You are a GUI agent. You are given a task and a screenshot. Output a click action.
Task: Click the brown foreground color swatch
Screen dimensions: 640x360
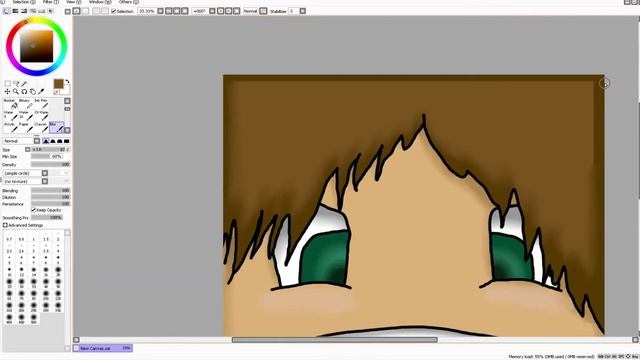click(58, 84)
